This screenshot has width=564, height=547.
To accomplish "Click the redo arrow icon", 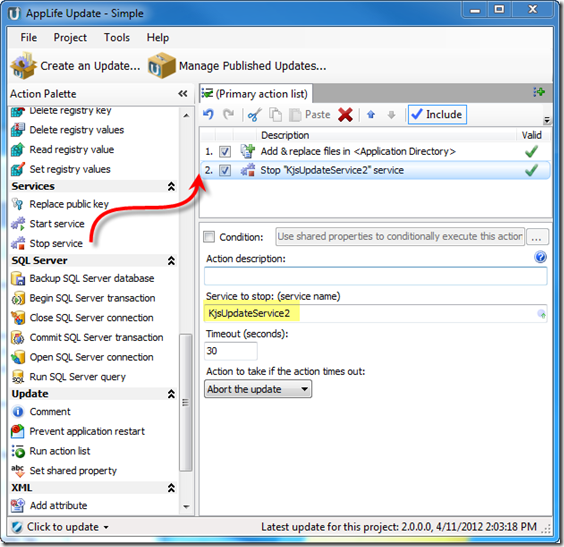I will click(x=228, y=115).
